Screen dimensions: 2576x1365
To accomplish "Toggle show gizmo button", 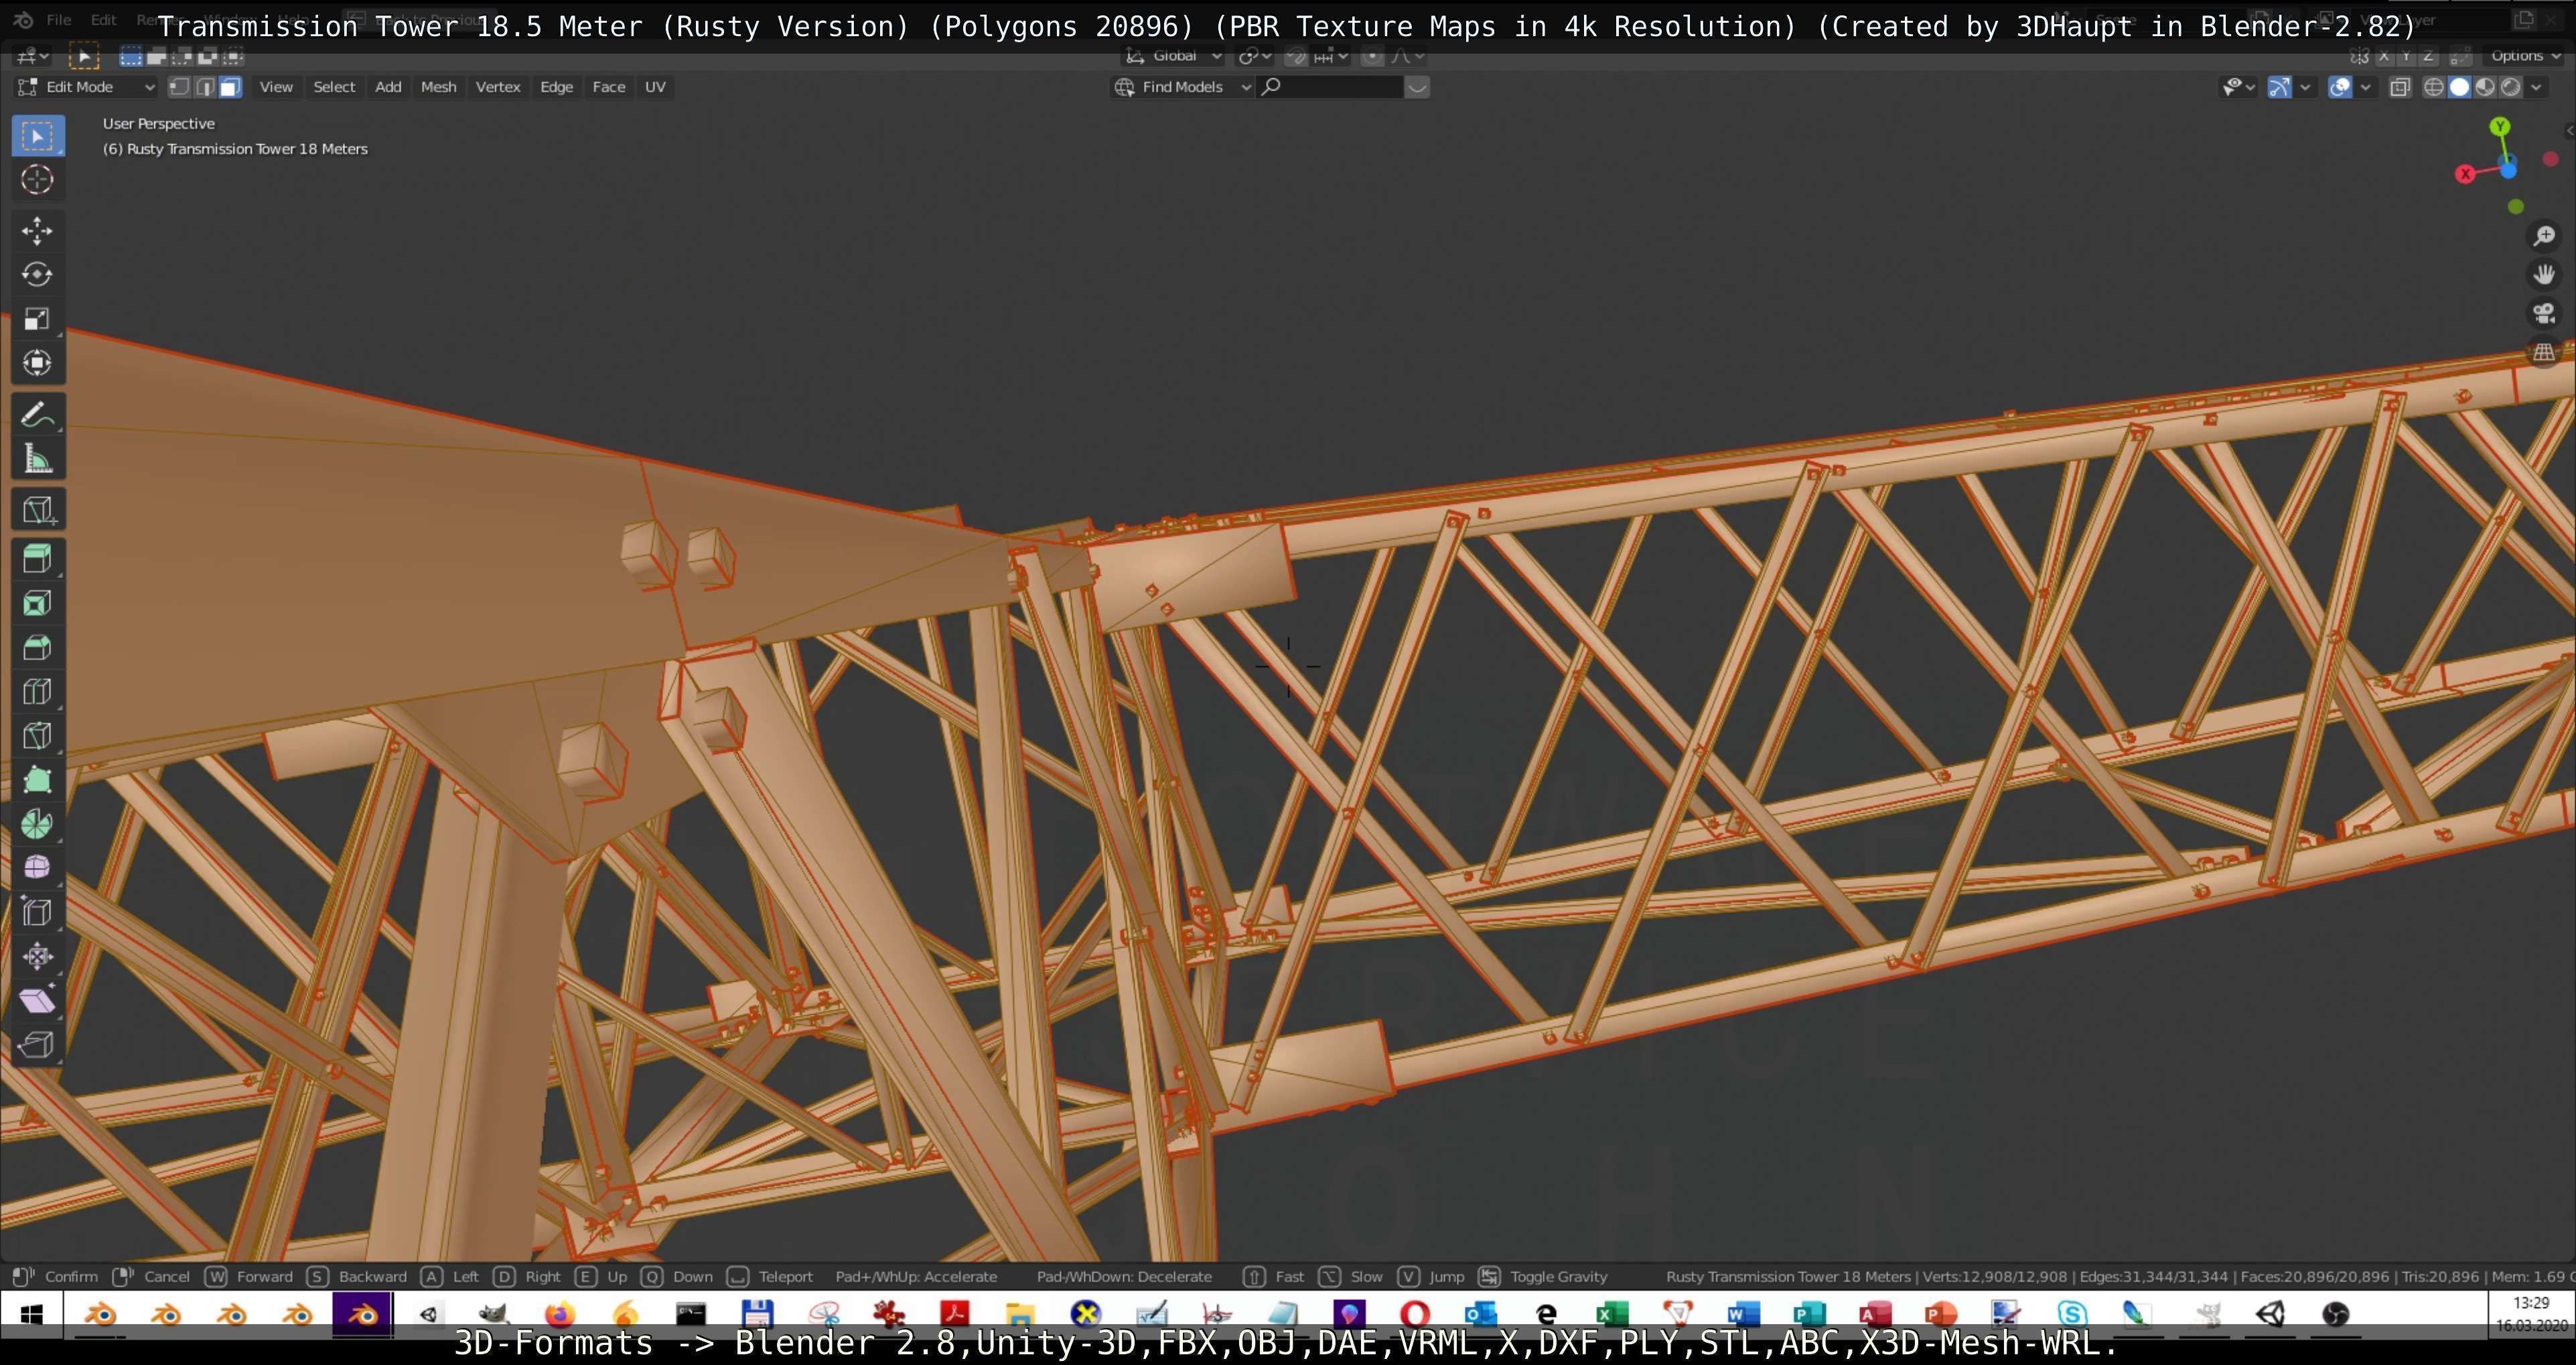I will tap(2279, 87).
